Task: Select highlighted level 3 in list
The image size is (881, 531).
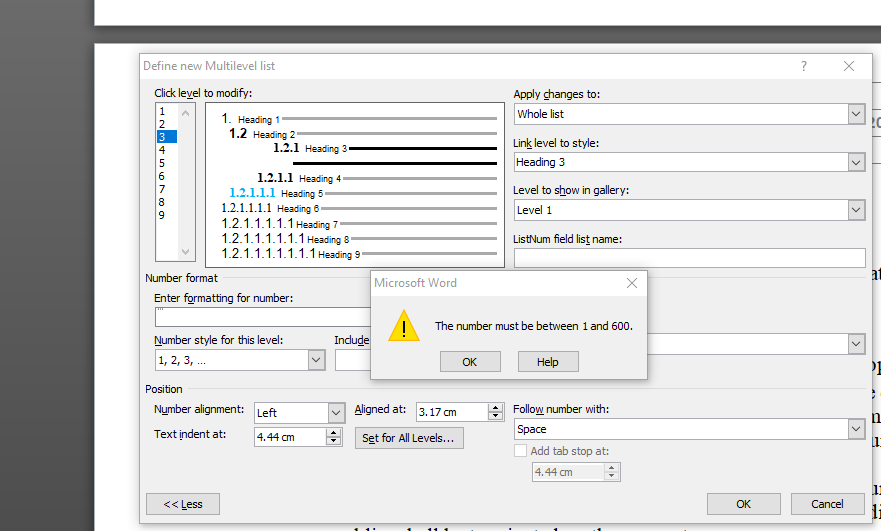Action: [167, 137]
